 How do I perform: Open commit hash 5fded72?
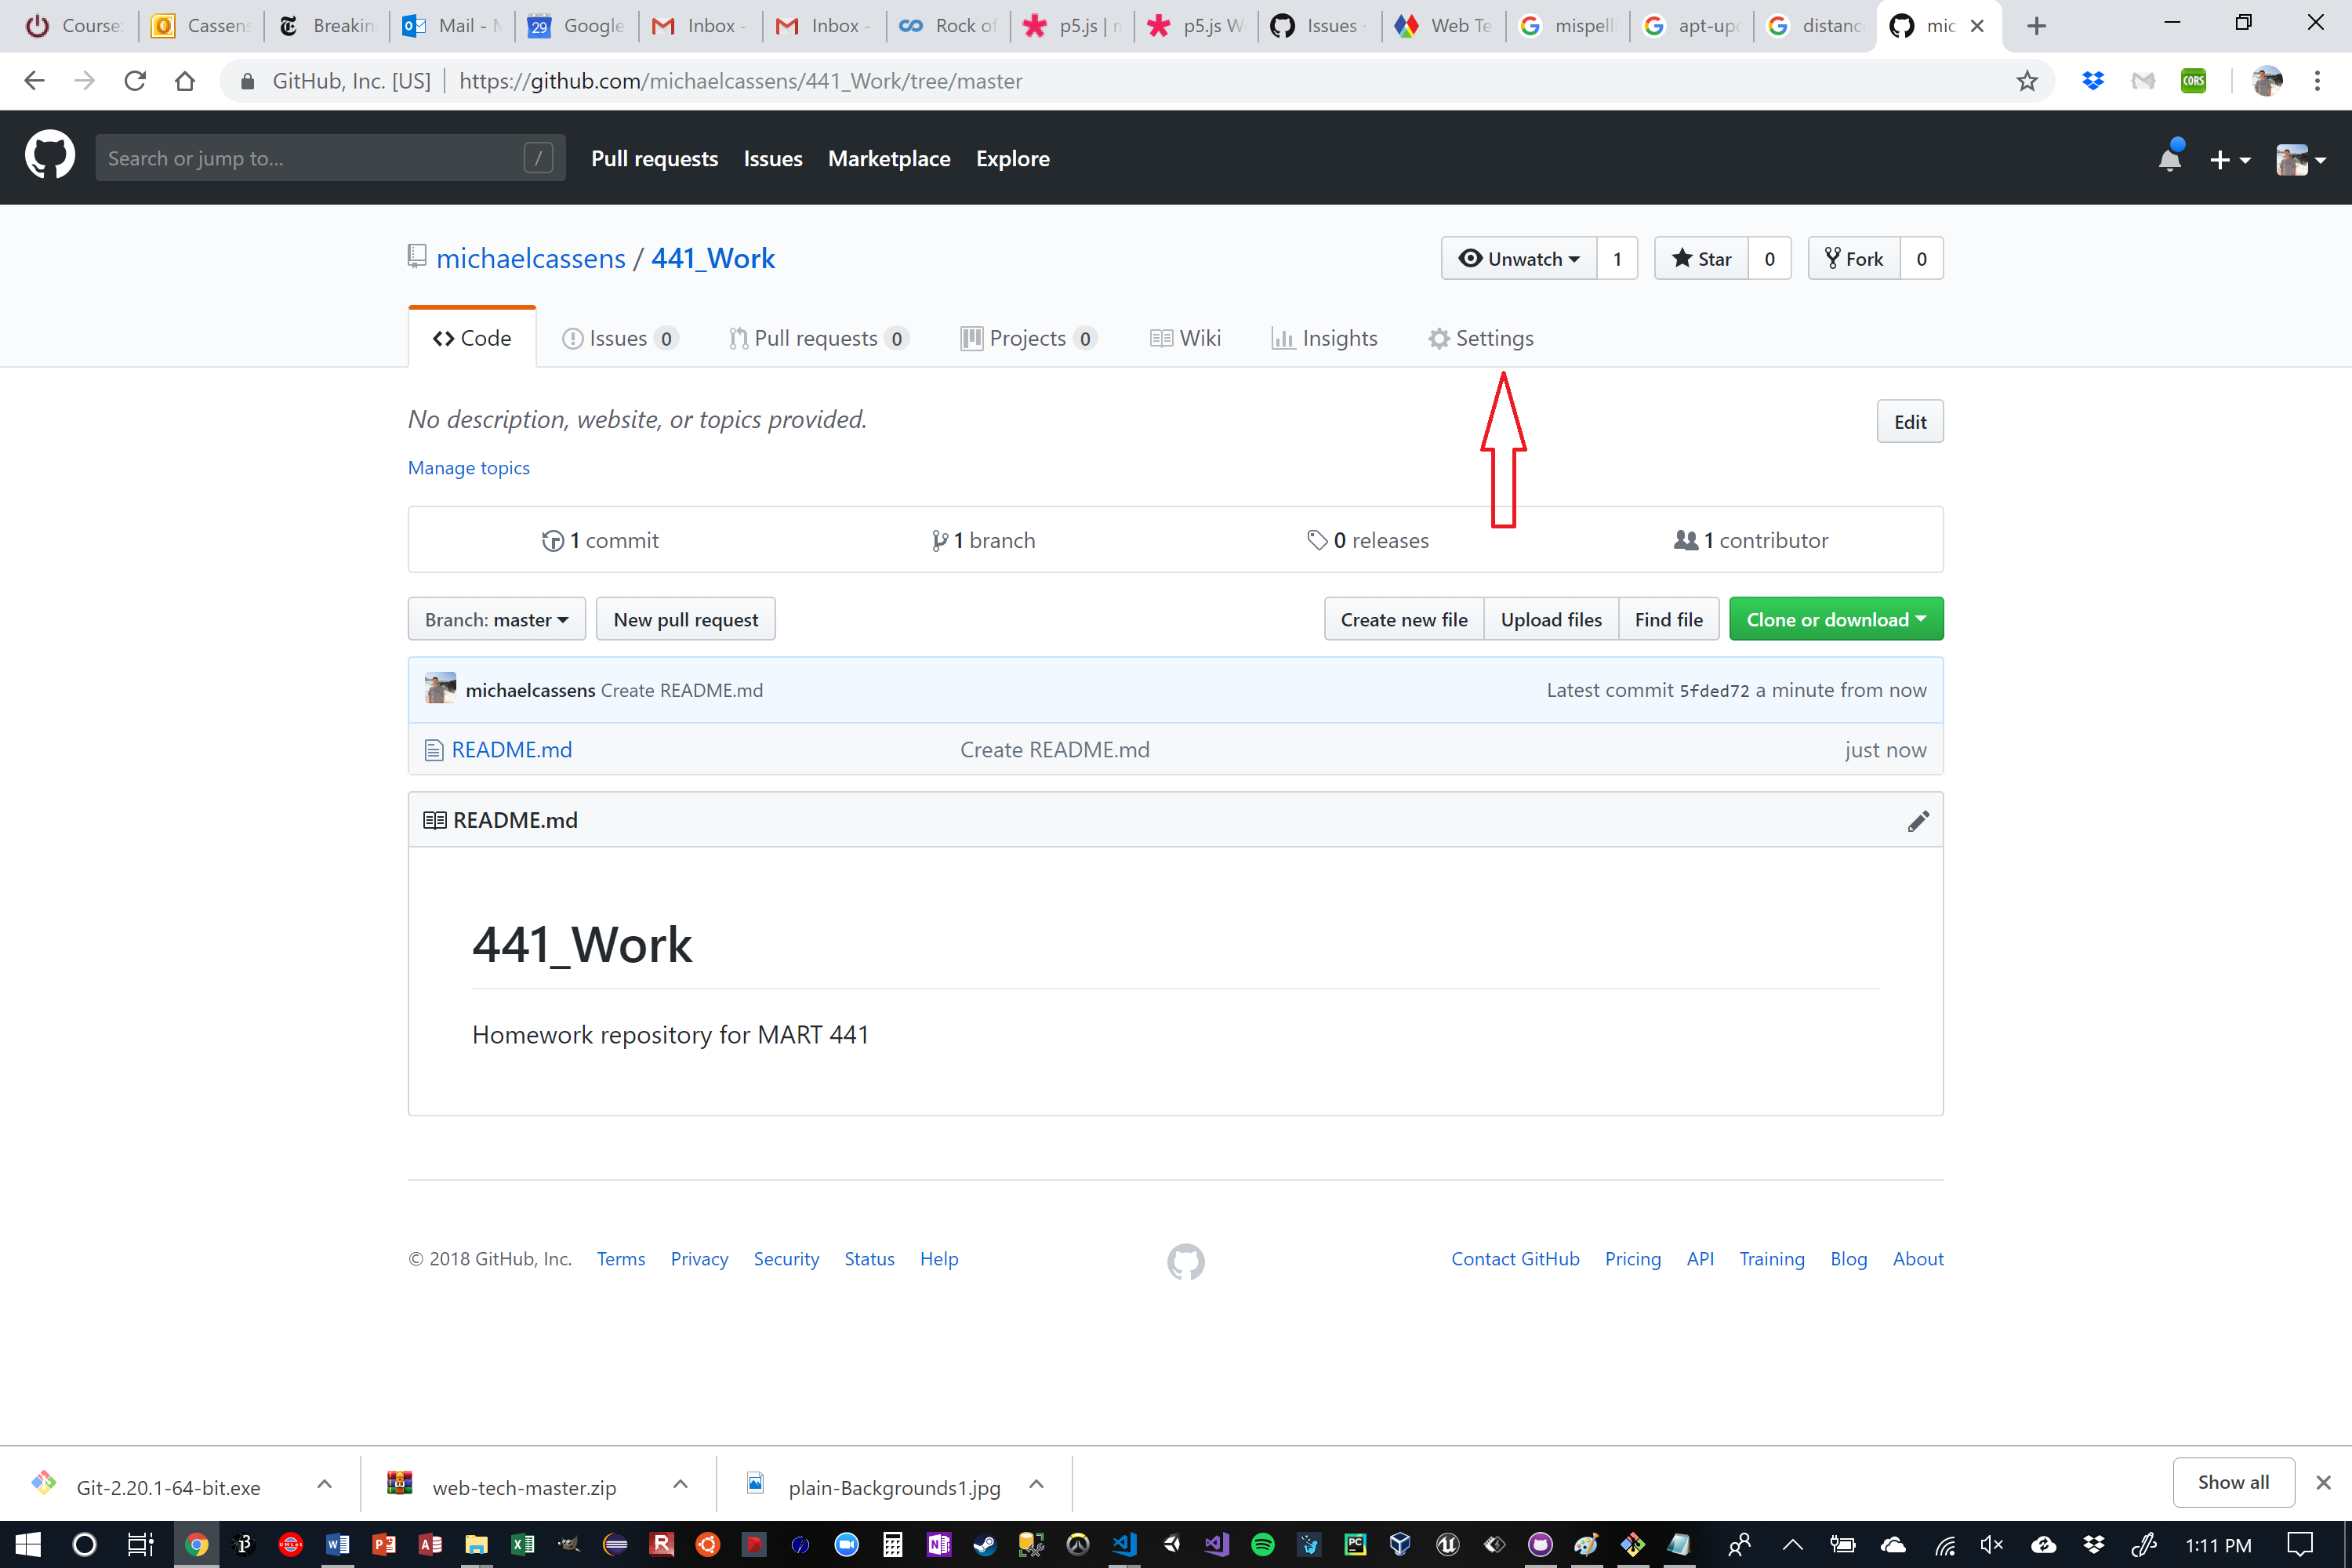tap(1714, 690)
